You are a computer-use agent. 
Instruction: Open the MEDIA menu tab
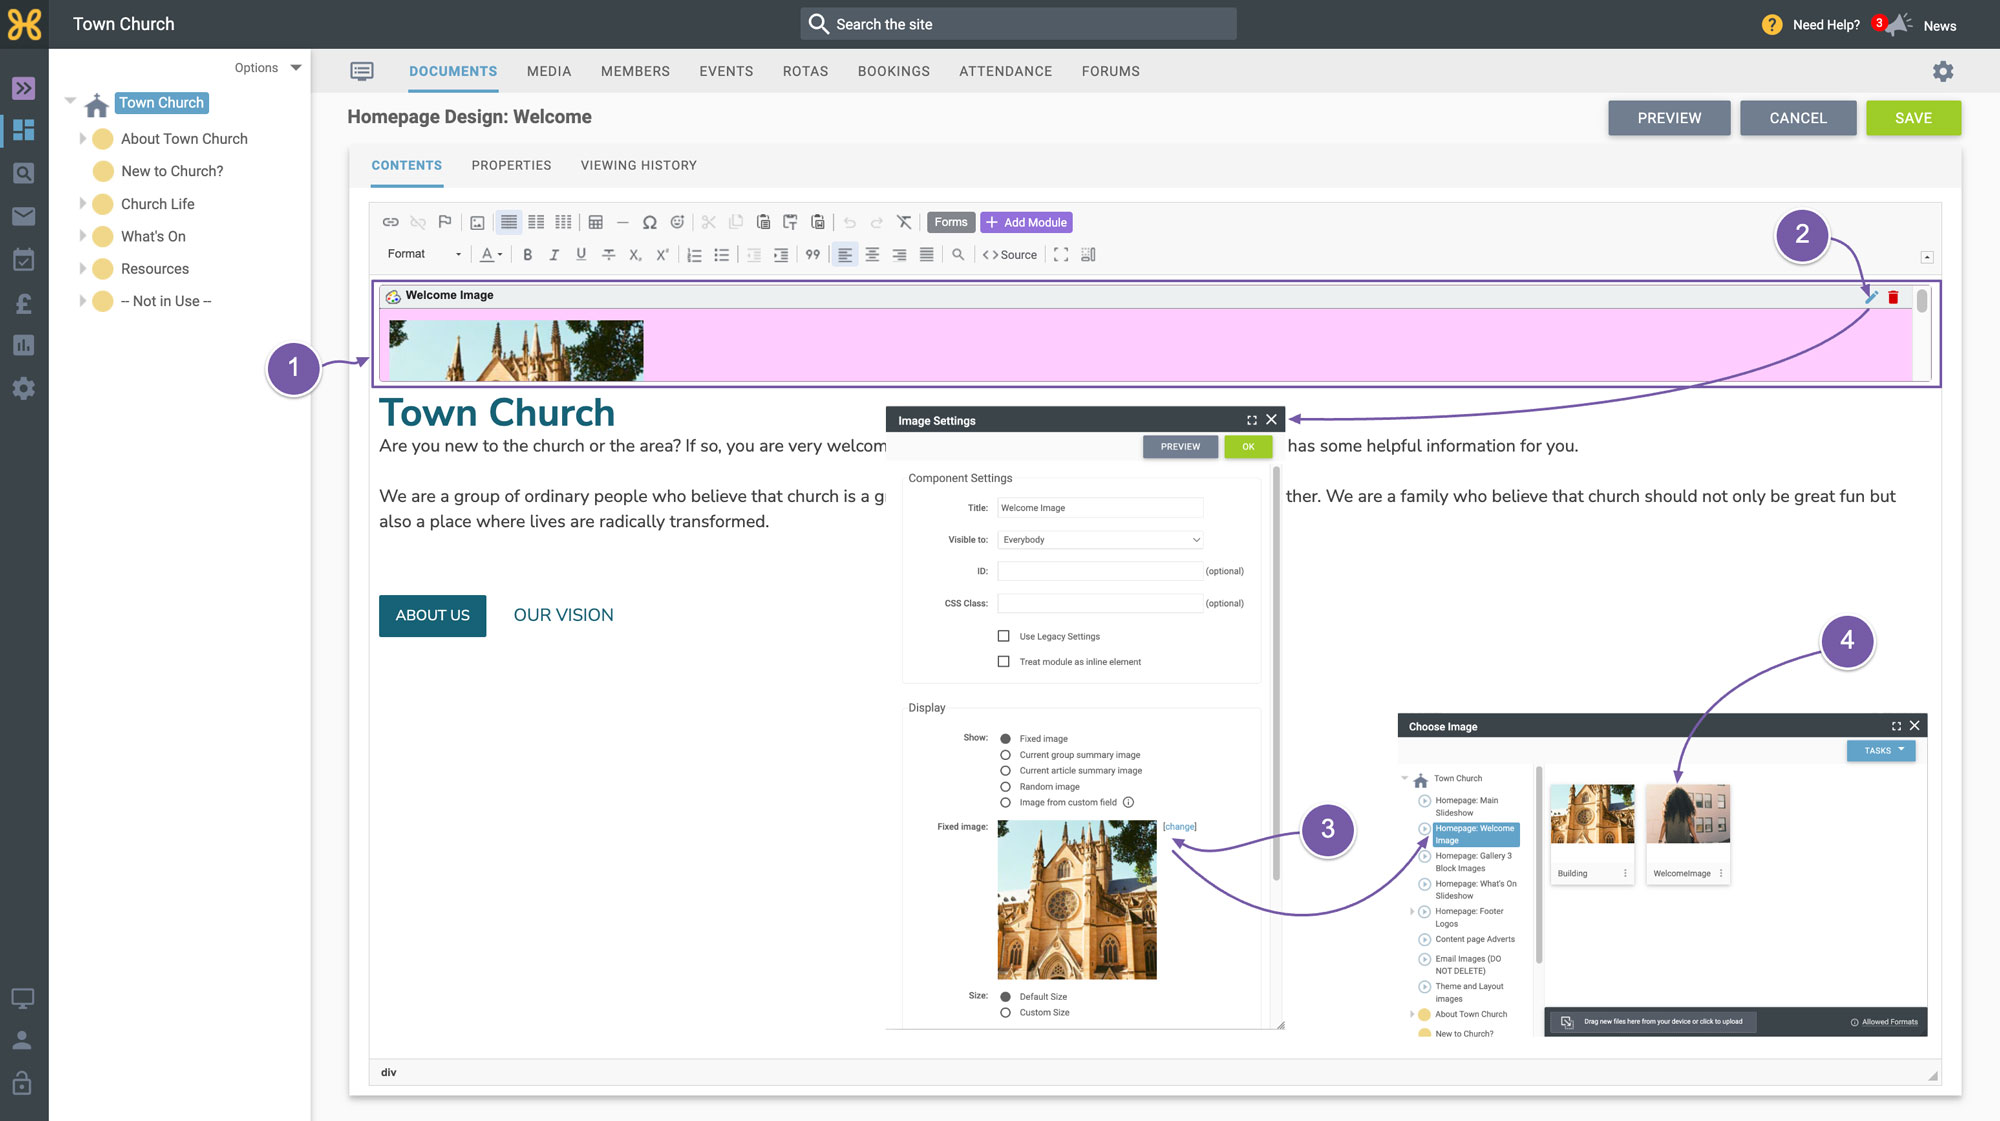coord(549,72)
